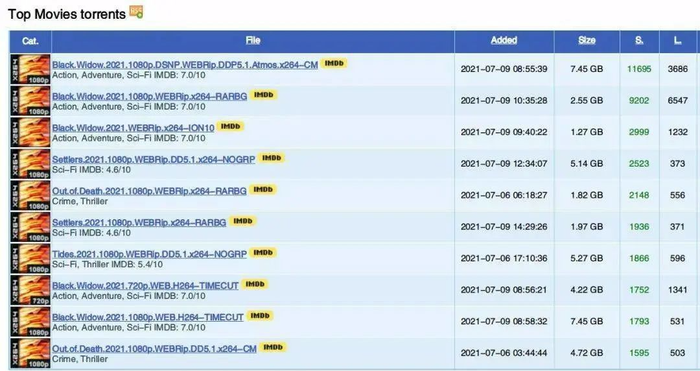Click category thumbnail of Out.of.Death DD5.1 CM row
Image resolution: width=700 pixels, height=371 pixels.
click(30, 353)
